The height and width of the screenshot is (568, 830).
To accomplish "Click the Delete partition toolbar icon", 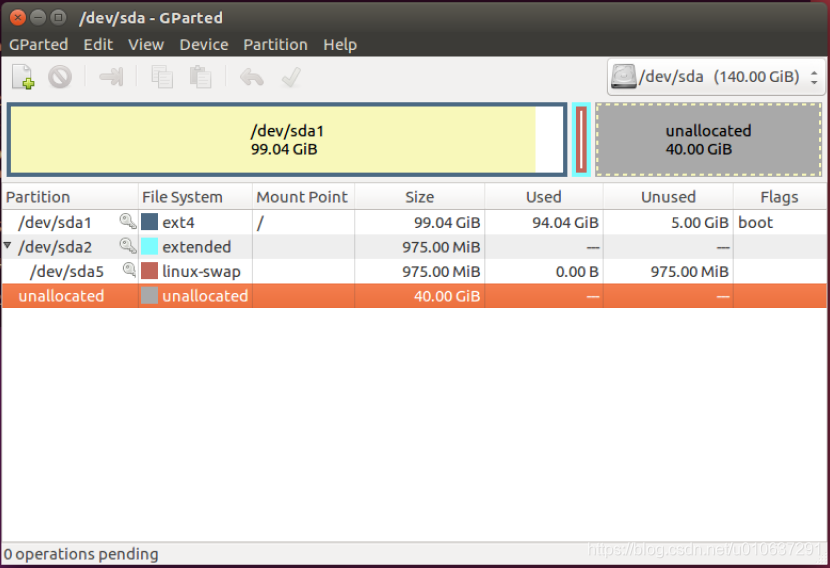I will click(60, 77).
